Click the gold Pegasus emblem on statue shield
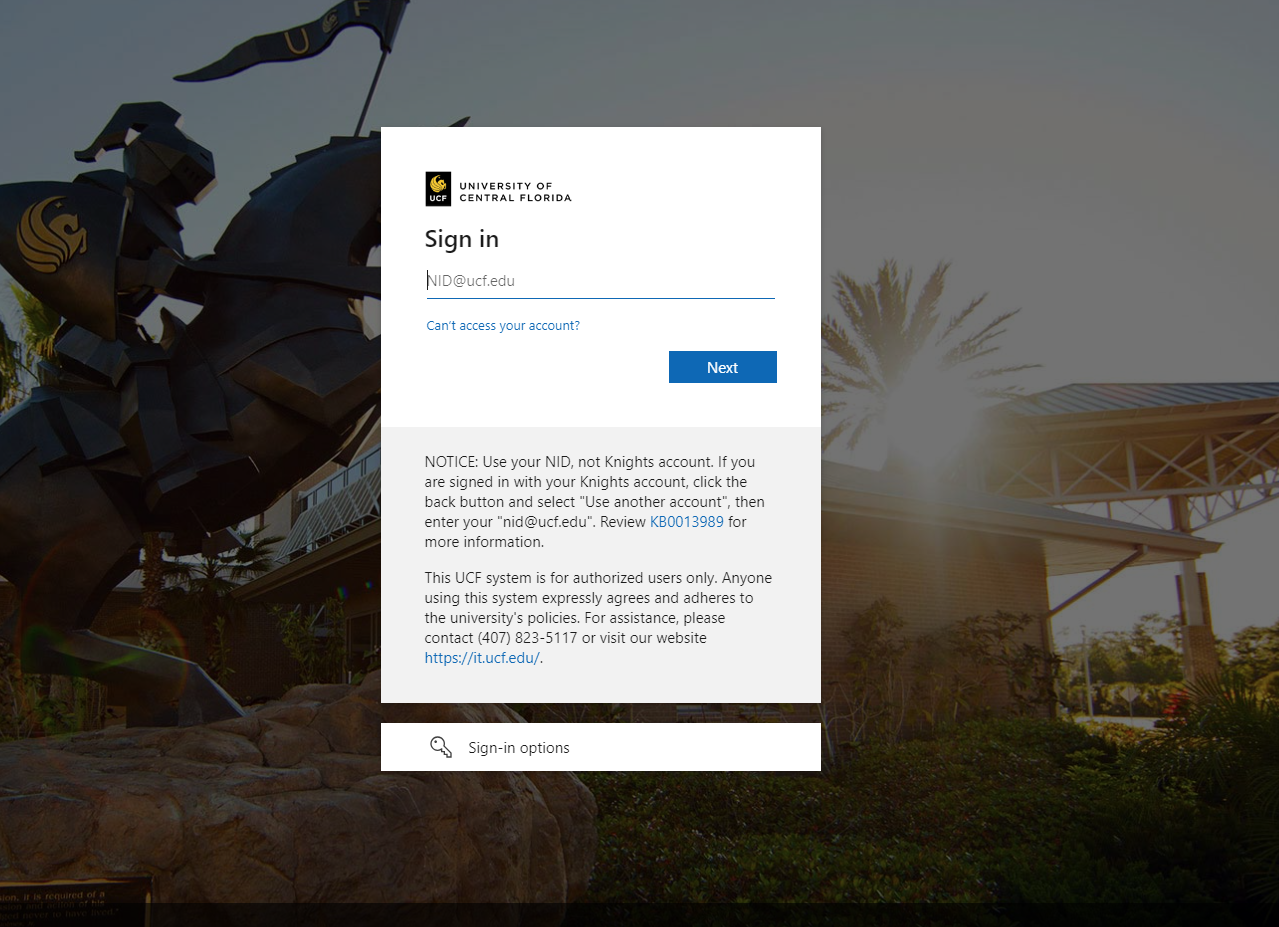Image resolution: width=1279 pixels, height=927 pixels. pyautogui.click(x=52, y=234)
